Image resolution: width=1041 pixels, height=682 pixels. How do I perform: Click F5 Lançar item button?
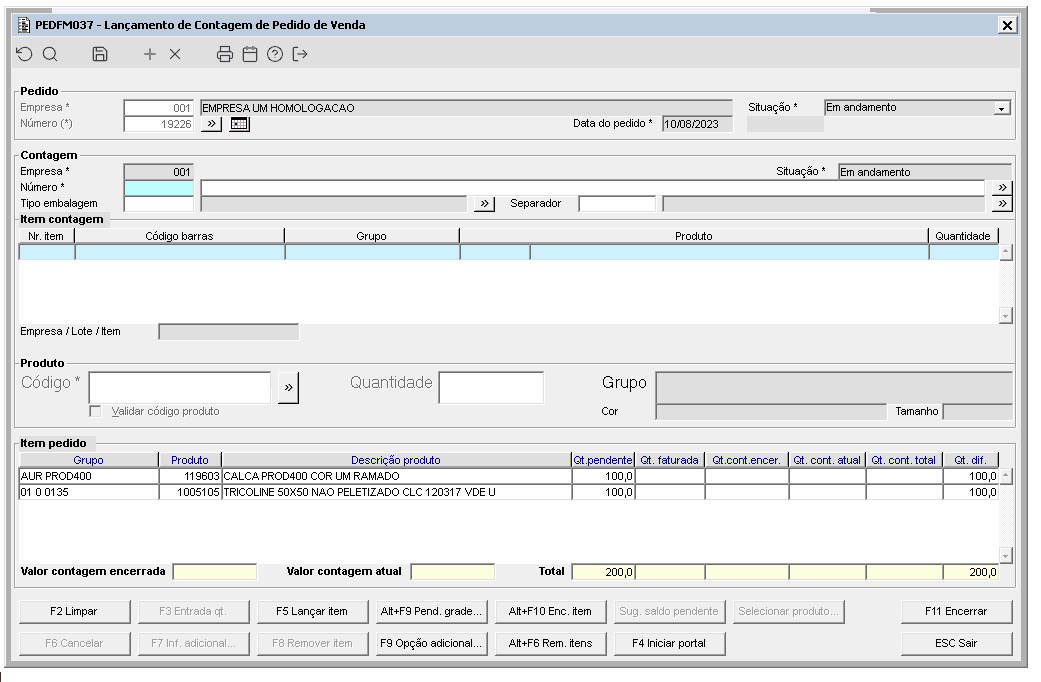click(312, 612)
